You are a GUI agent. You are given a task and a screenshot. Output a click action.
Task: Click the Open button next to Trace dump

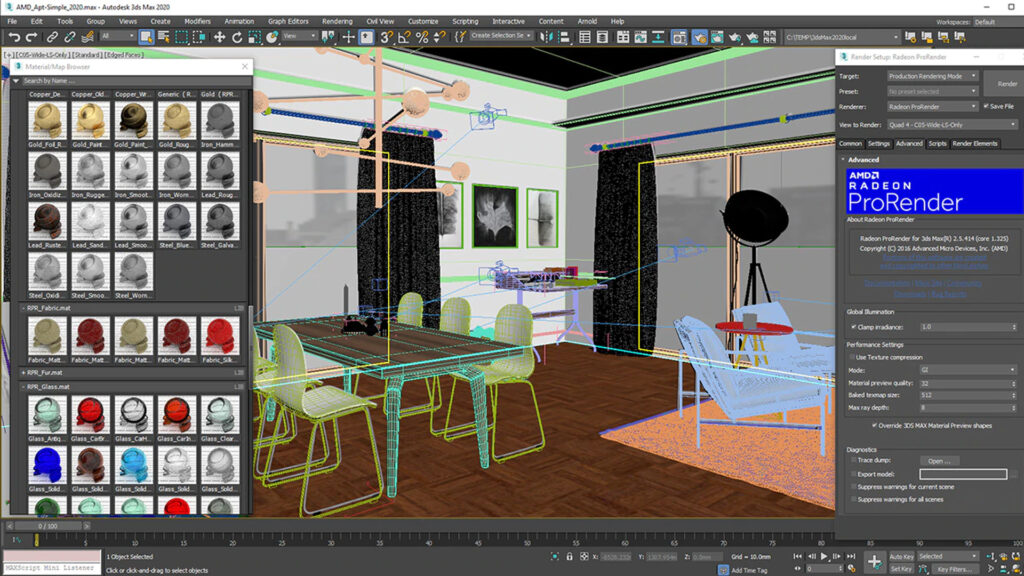[939, 461]
